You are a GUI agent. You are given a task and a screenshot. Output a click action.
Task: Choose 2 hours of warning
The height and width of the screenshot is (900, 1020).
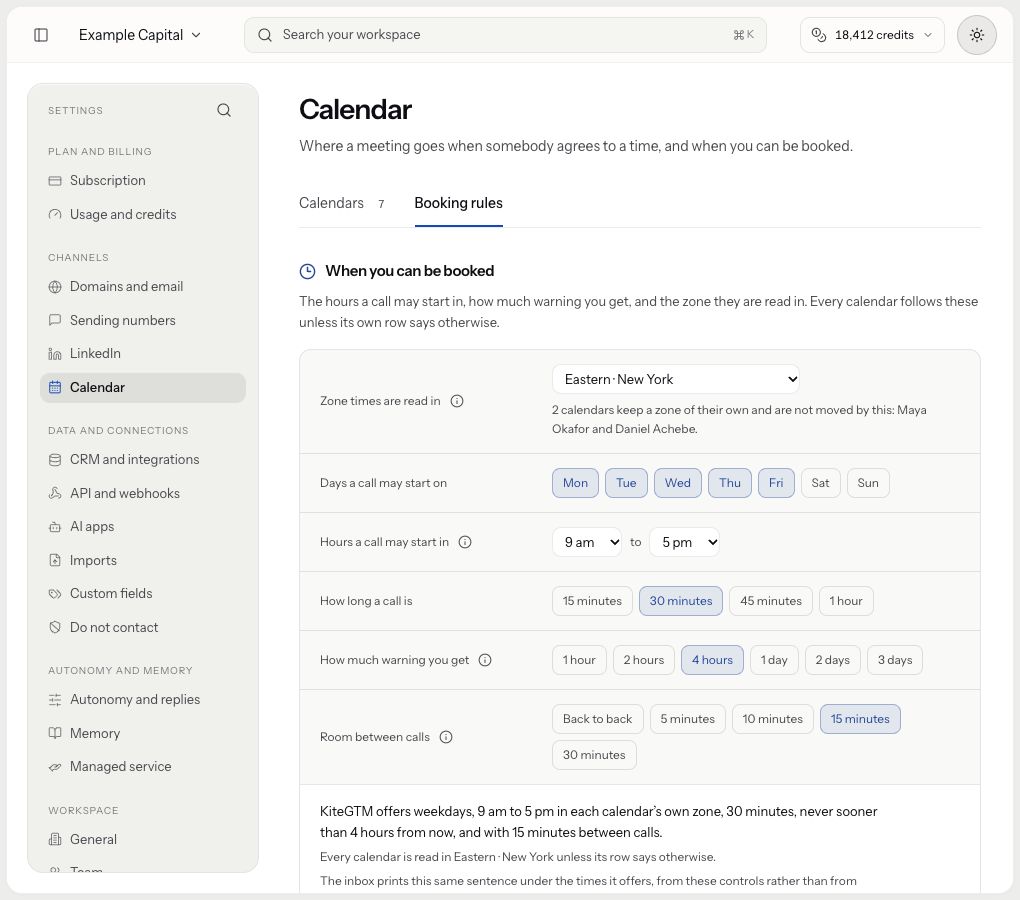[x=643, y=660]
